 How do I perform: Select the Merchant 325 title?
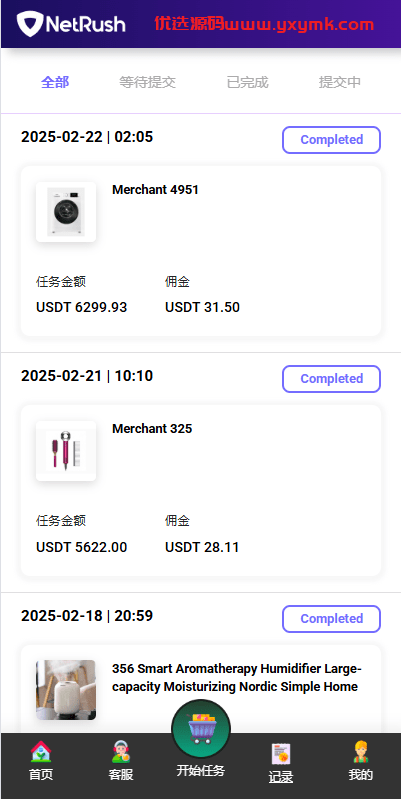pos(152,429)
